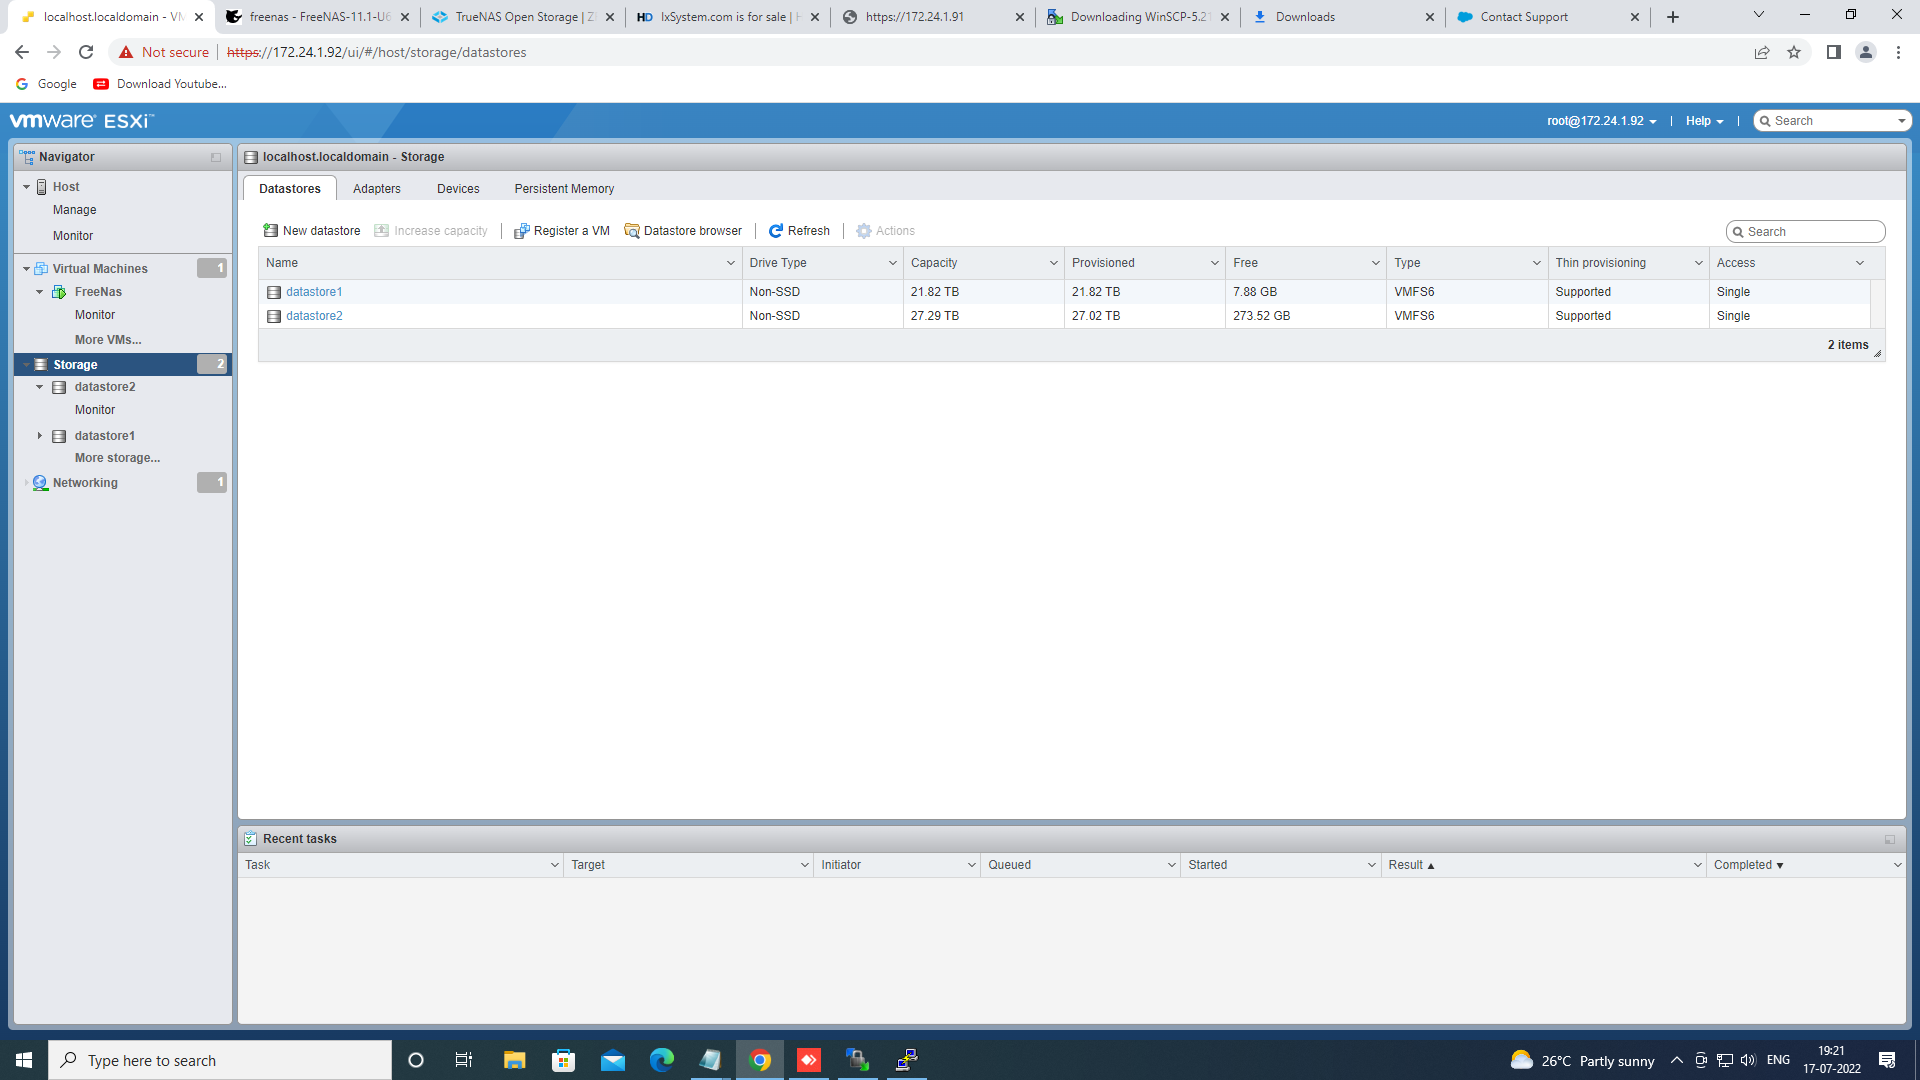Open the Drive Type column dropdown
1920x1080 pixels.
point(892,263)
